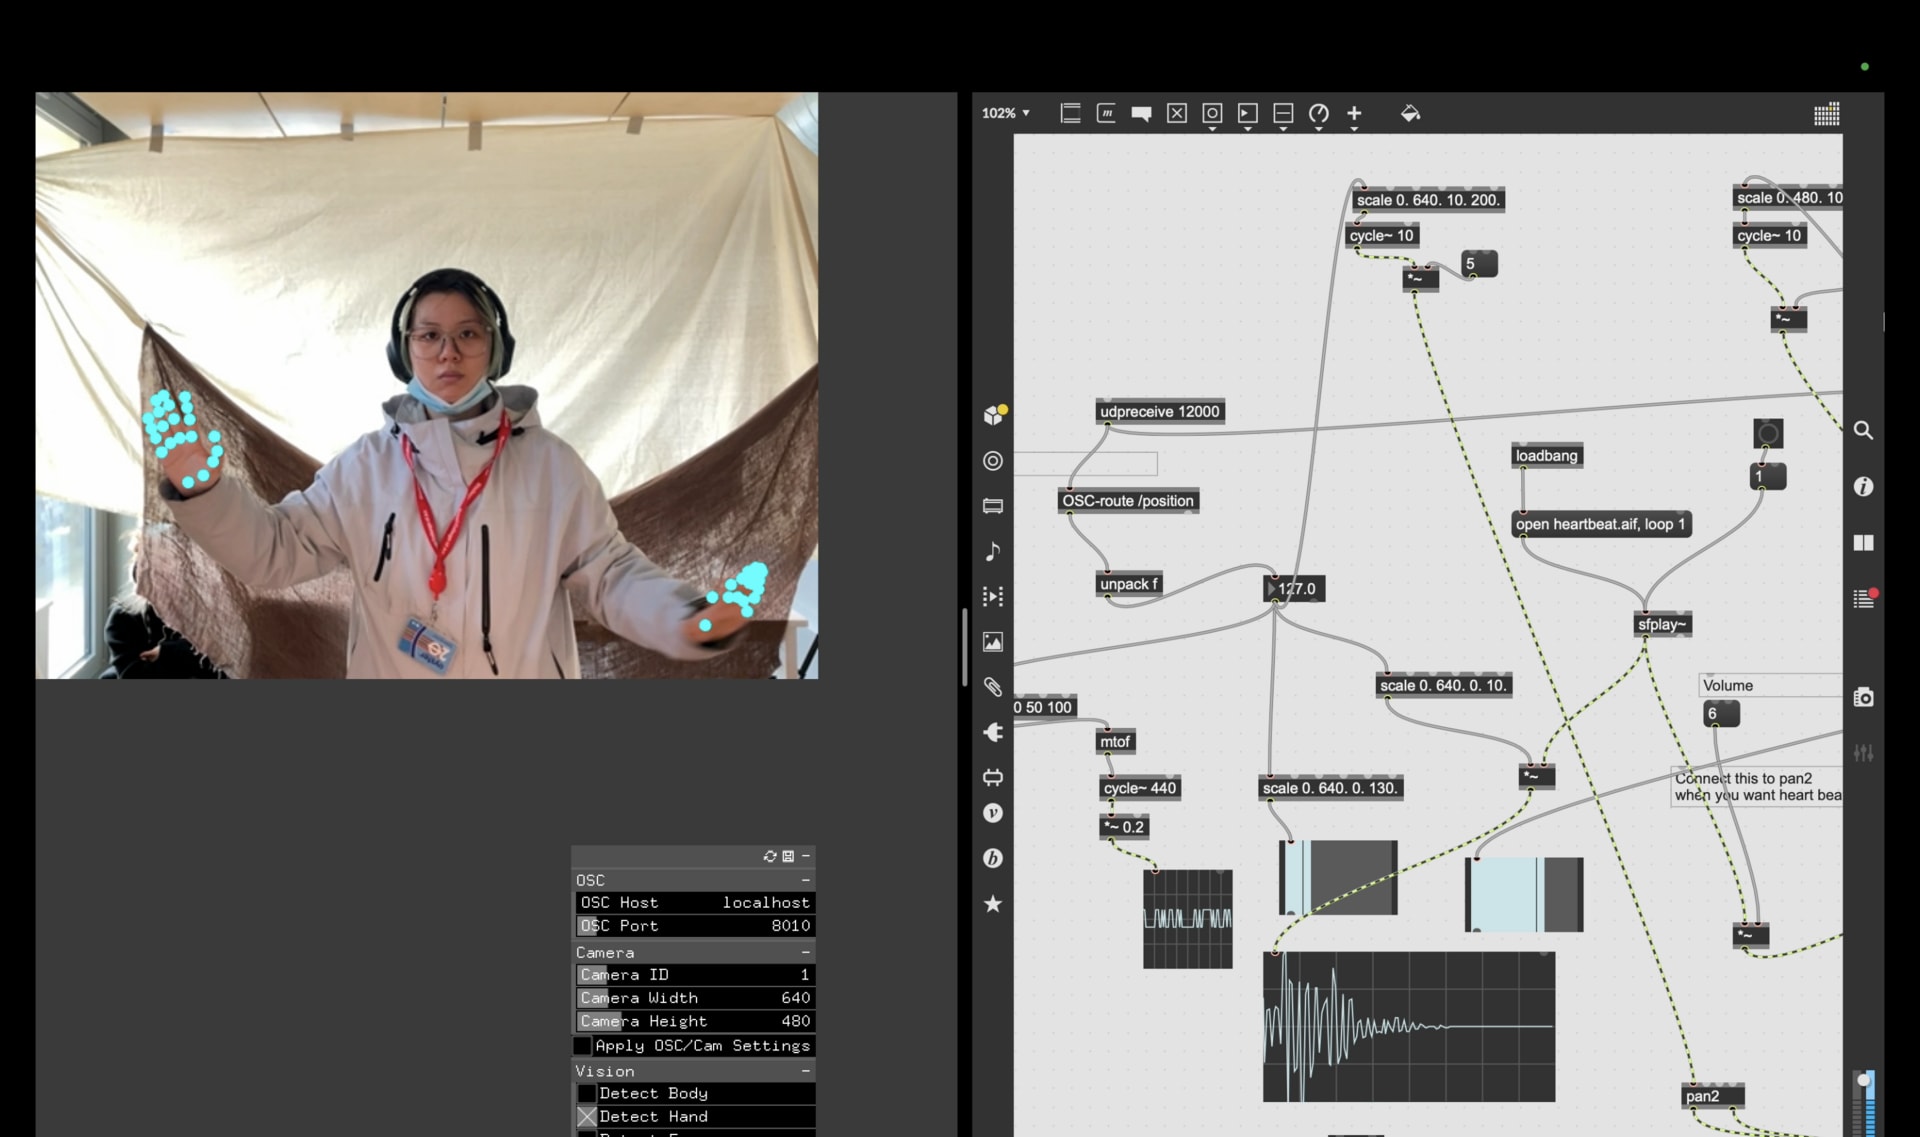Open the Packages browser cube icon
The width and height of the screenshot is (1920, 1137).
click(993, 415)
